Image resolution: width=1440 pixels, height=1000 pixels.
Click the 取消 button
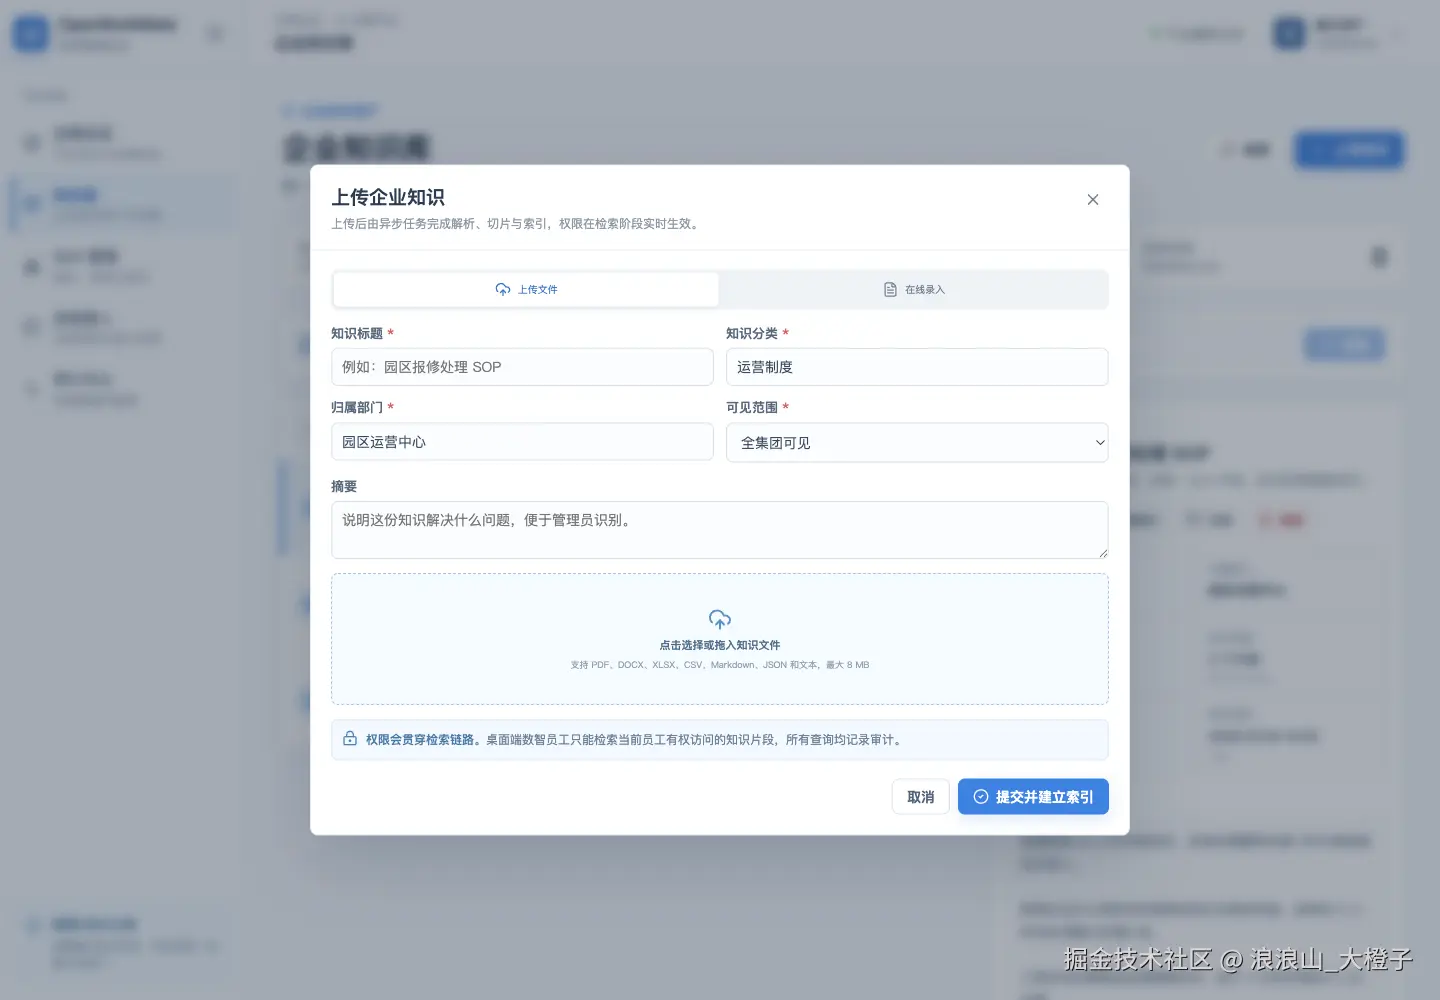[x=921, y=797]
